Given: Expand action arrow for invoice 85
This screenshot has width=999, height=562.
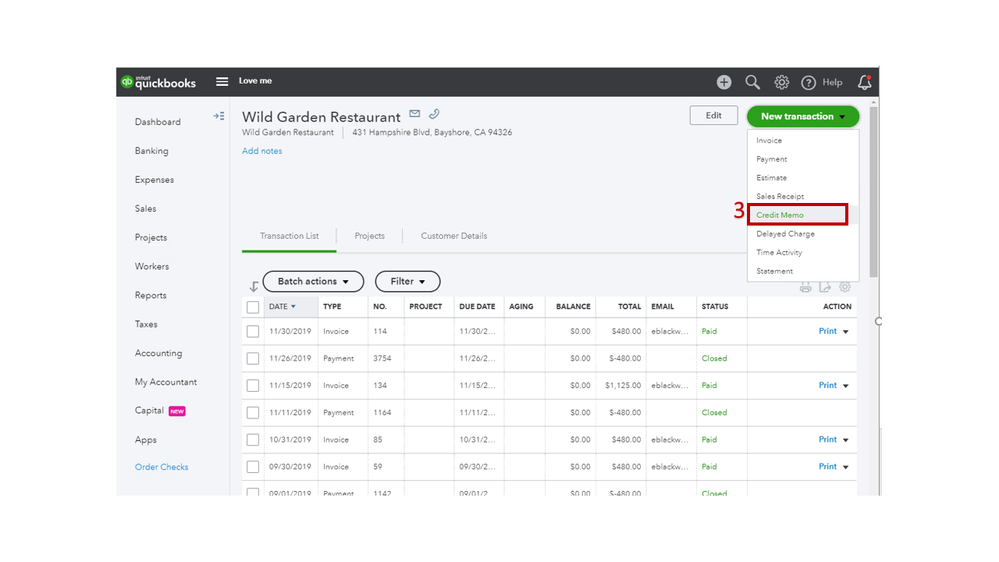Looking at the screenshot, I should pyautogui.click(x=846, y=440).
